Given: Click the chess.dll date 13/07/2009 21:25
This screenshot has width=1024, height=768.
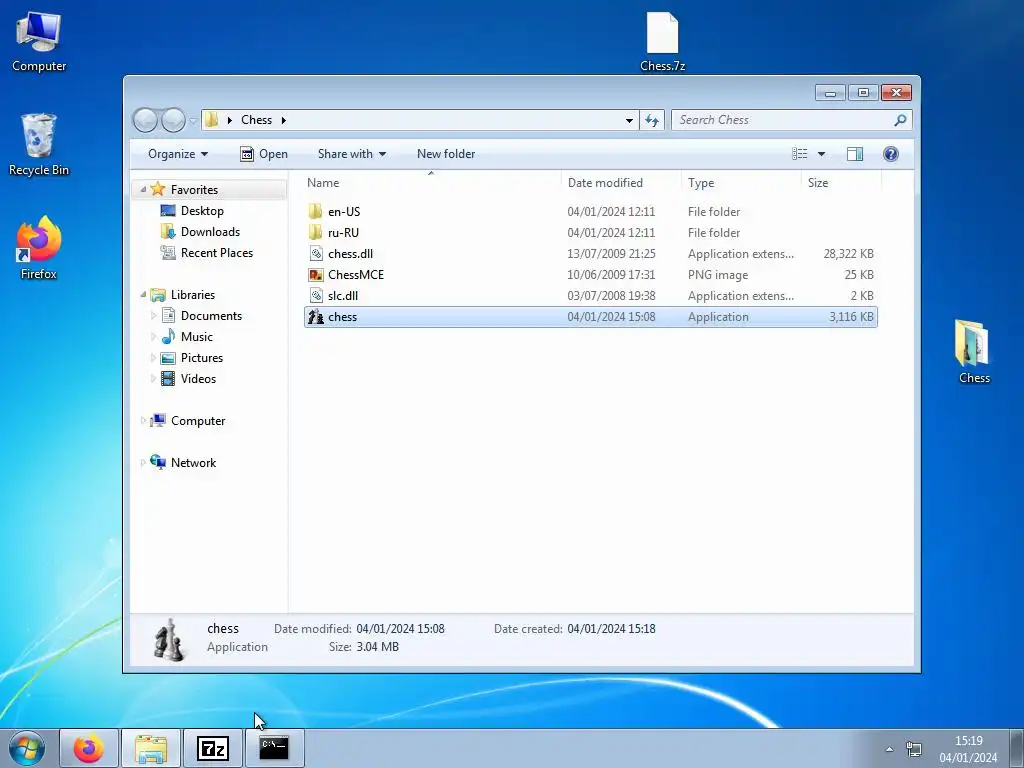Looking at the screenshot, I should [x=611, y=253].
